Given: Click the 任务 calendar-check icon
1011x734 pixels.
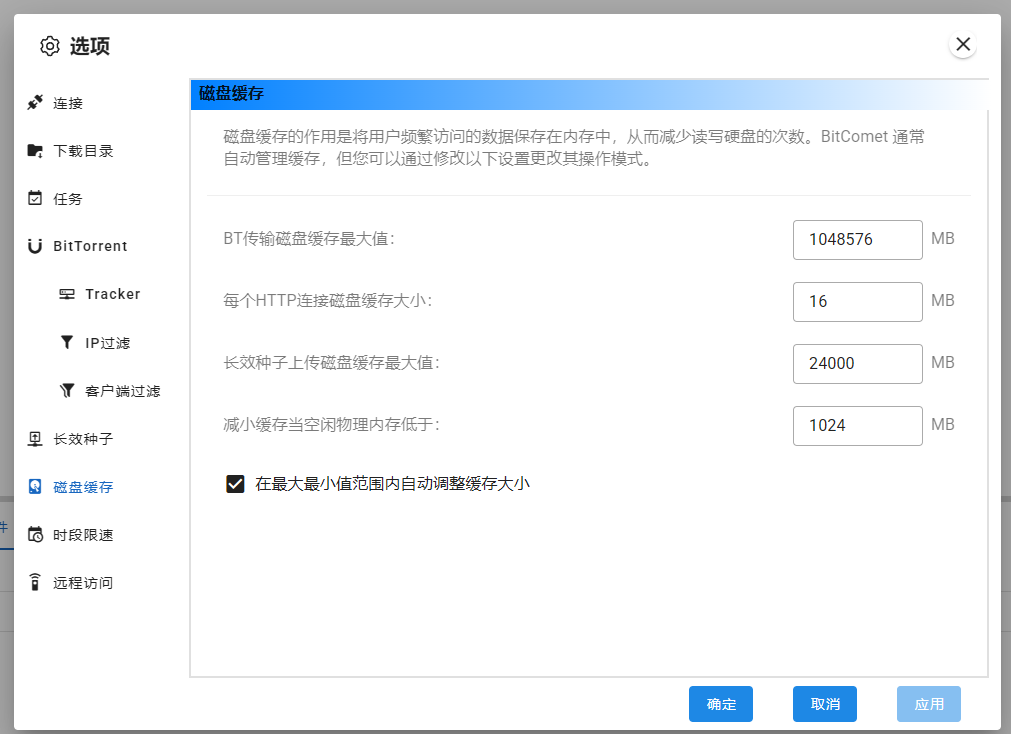Looking at the screenshot, I should click(35, 198).
